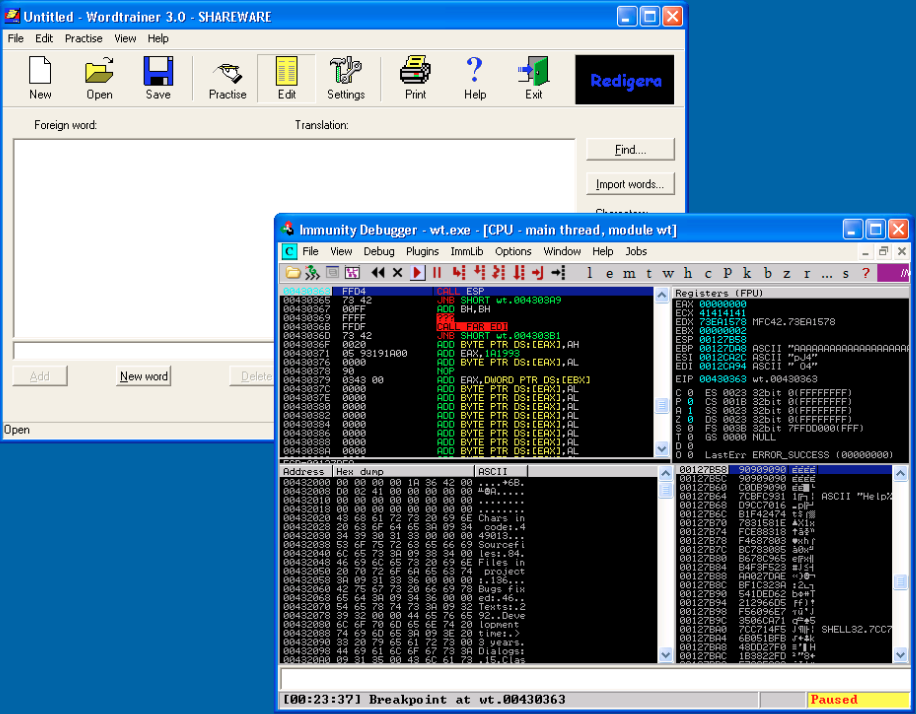Click the yellow 'Paused' status indicator
Viewport: 916px width, 714px height.
(x=858, y=699)
